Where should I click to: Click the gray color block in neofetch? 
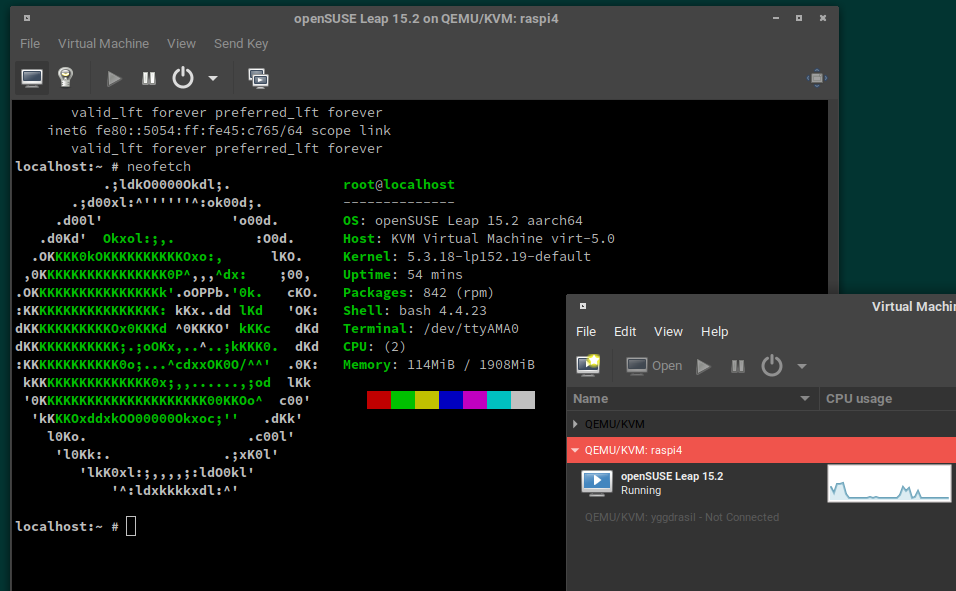(x=523, y=400)
